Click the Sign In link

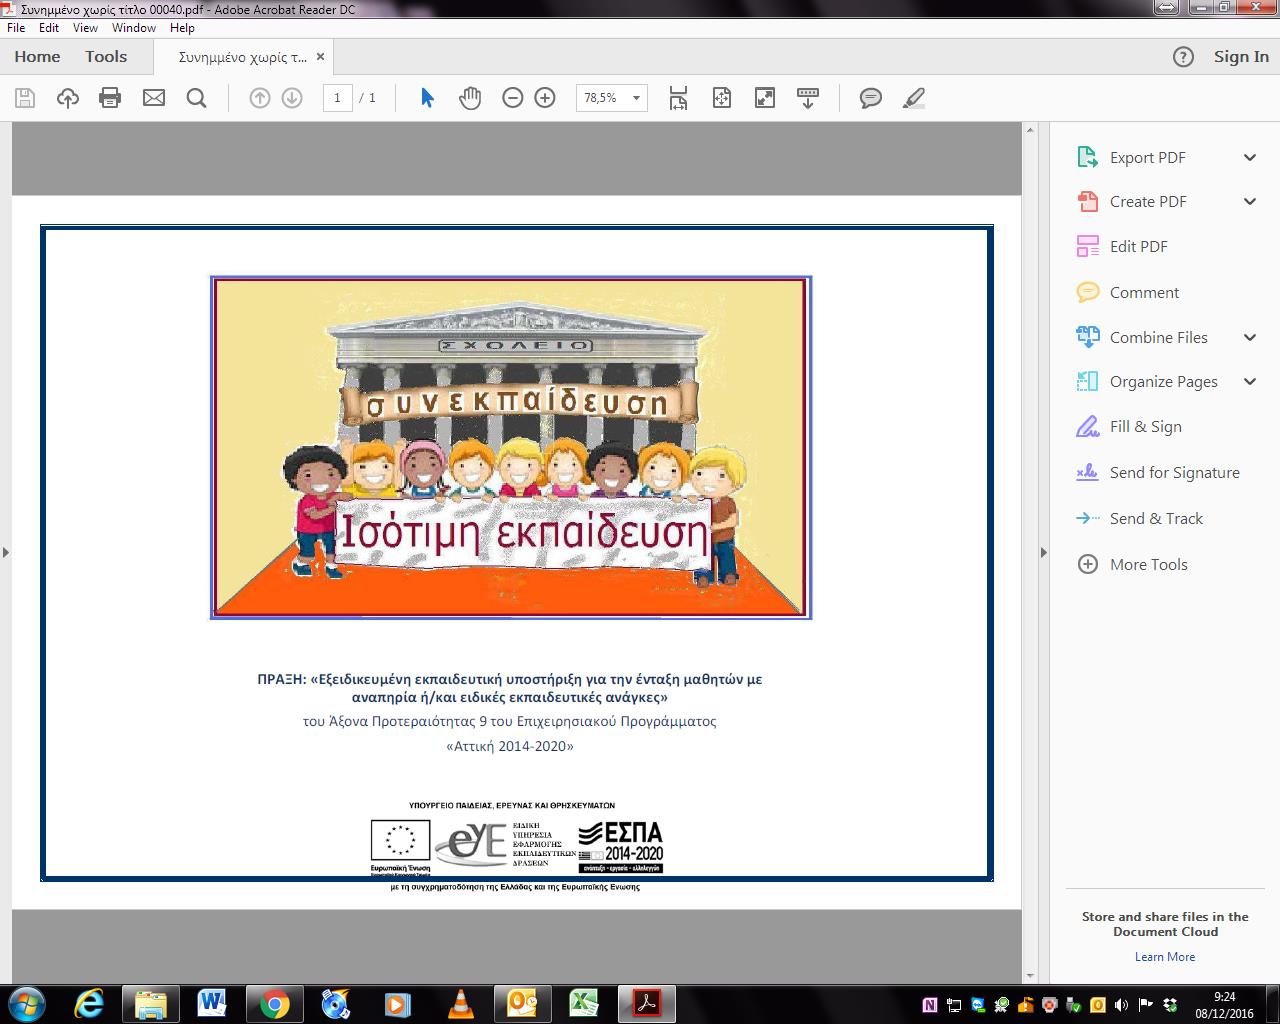click(1241, 57)
